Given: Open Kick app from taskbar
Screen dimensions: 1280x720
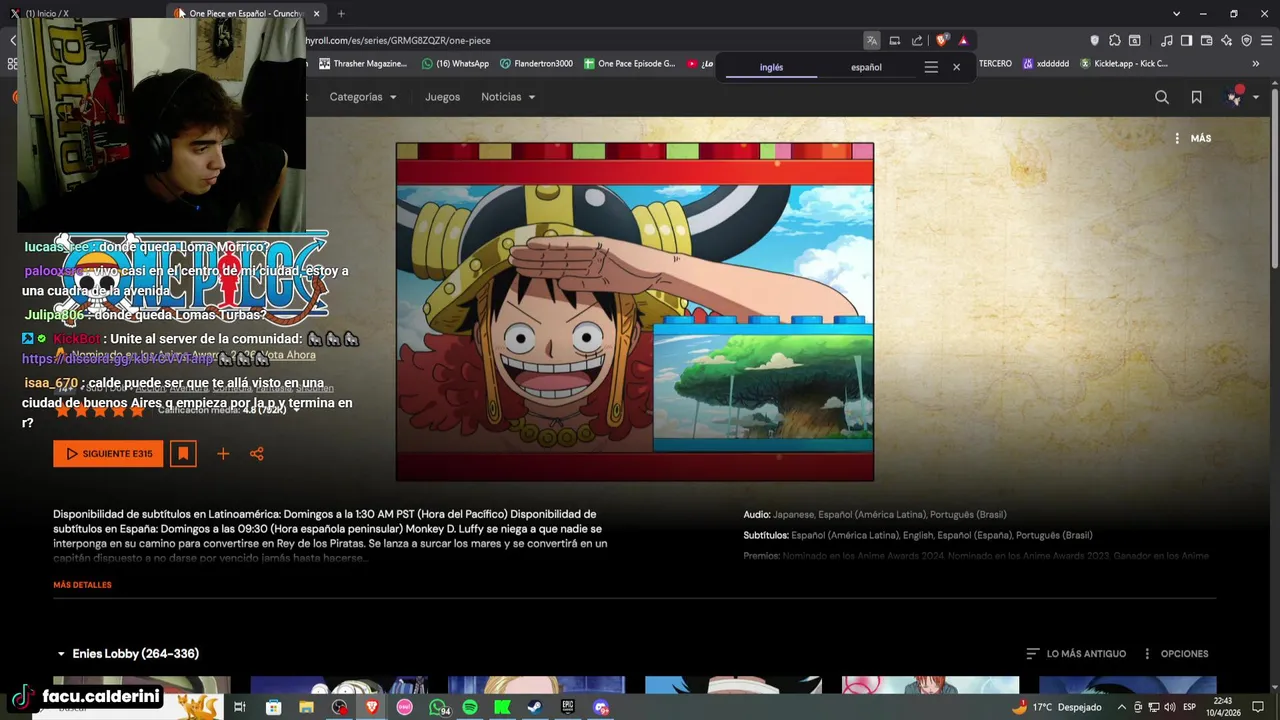Looking at the screenshot, I should 502,707.
